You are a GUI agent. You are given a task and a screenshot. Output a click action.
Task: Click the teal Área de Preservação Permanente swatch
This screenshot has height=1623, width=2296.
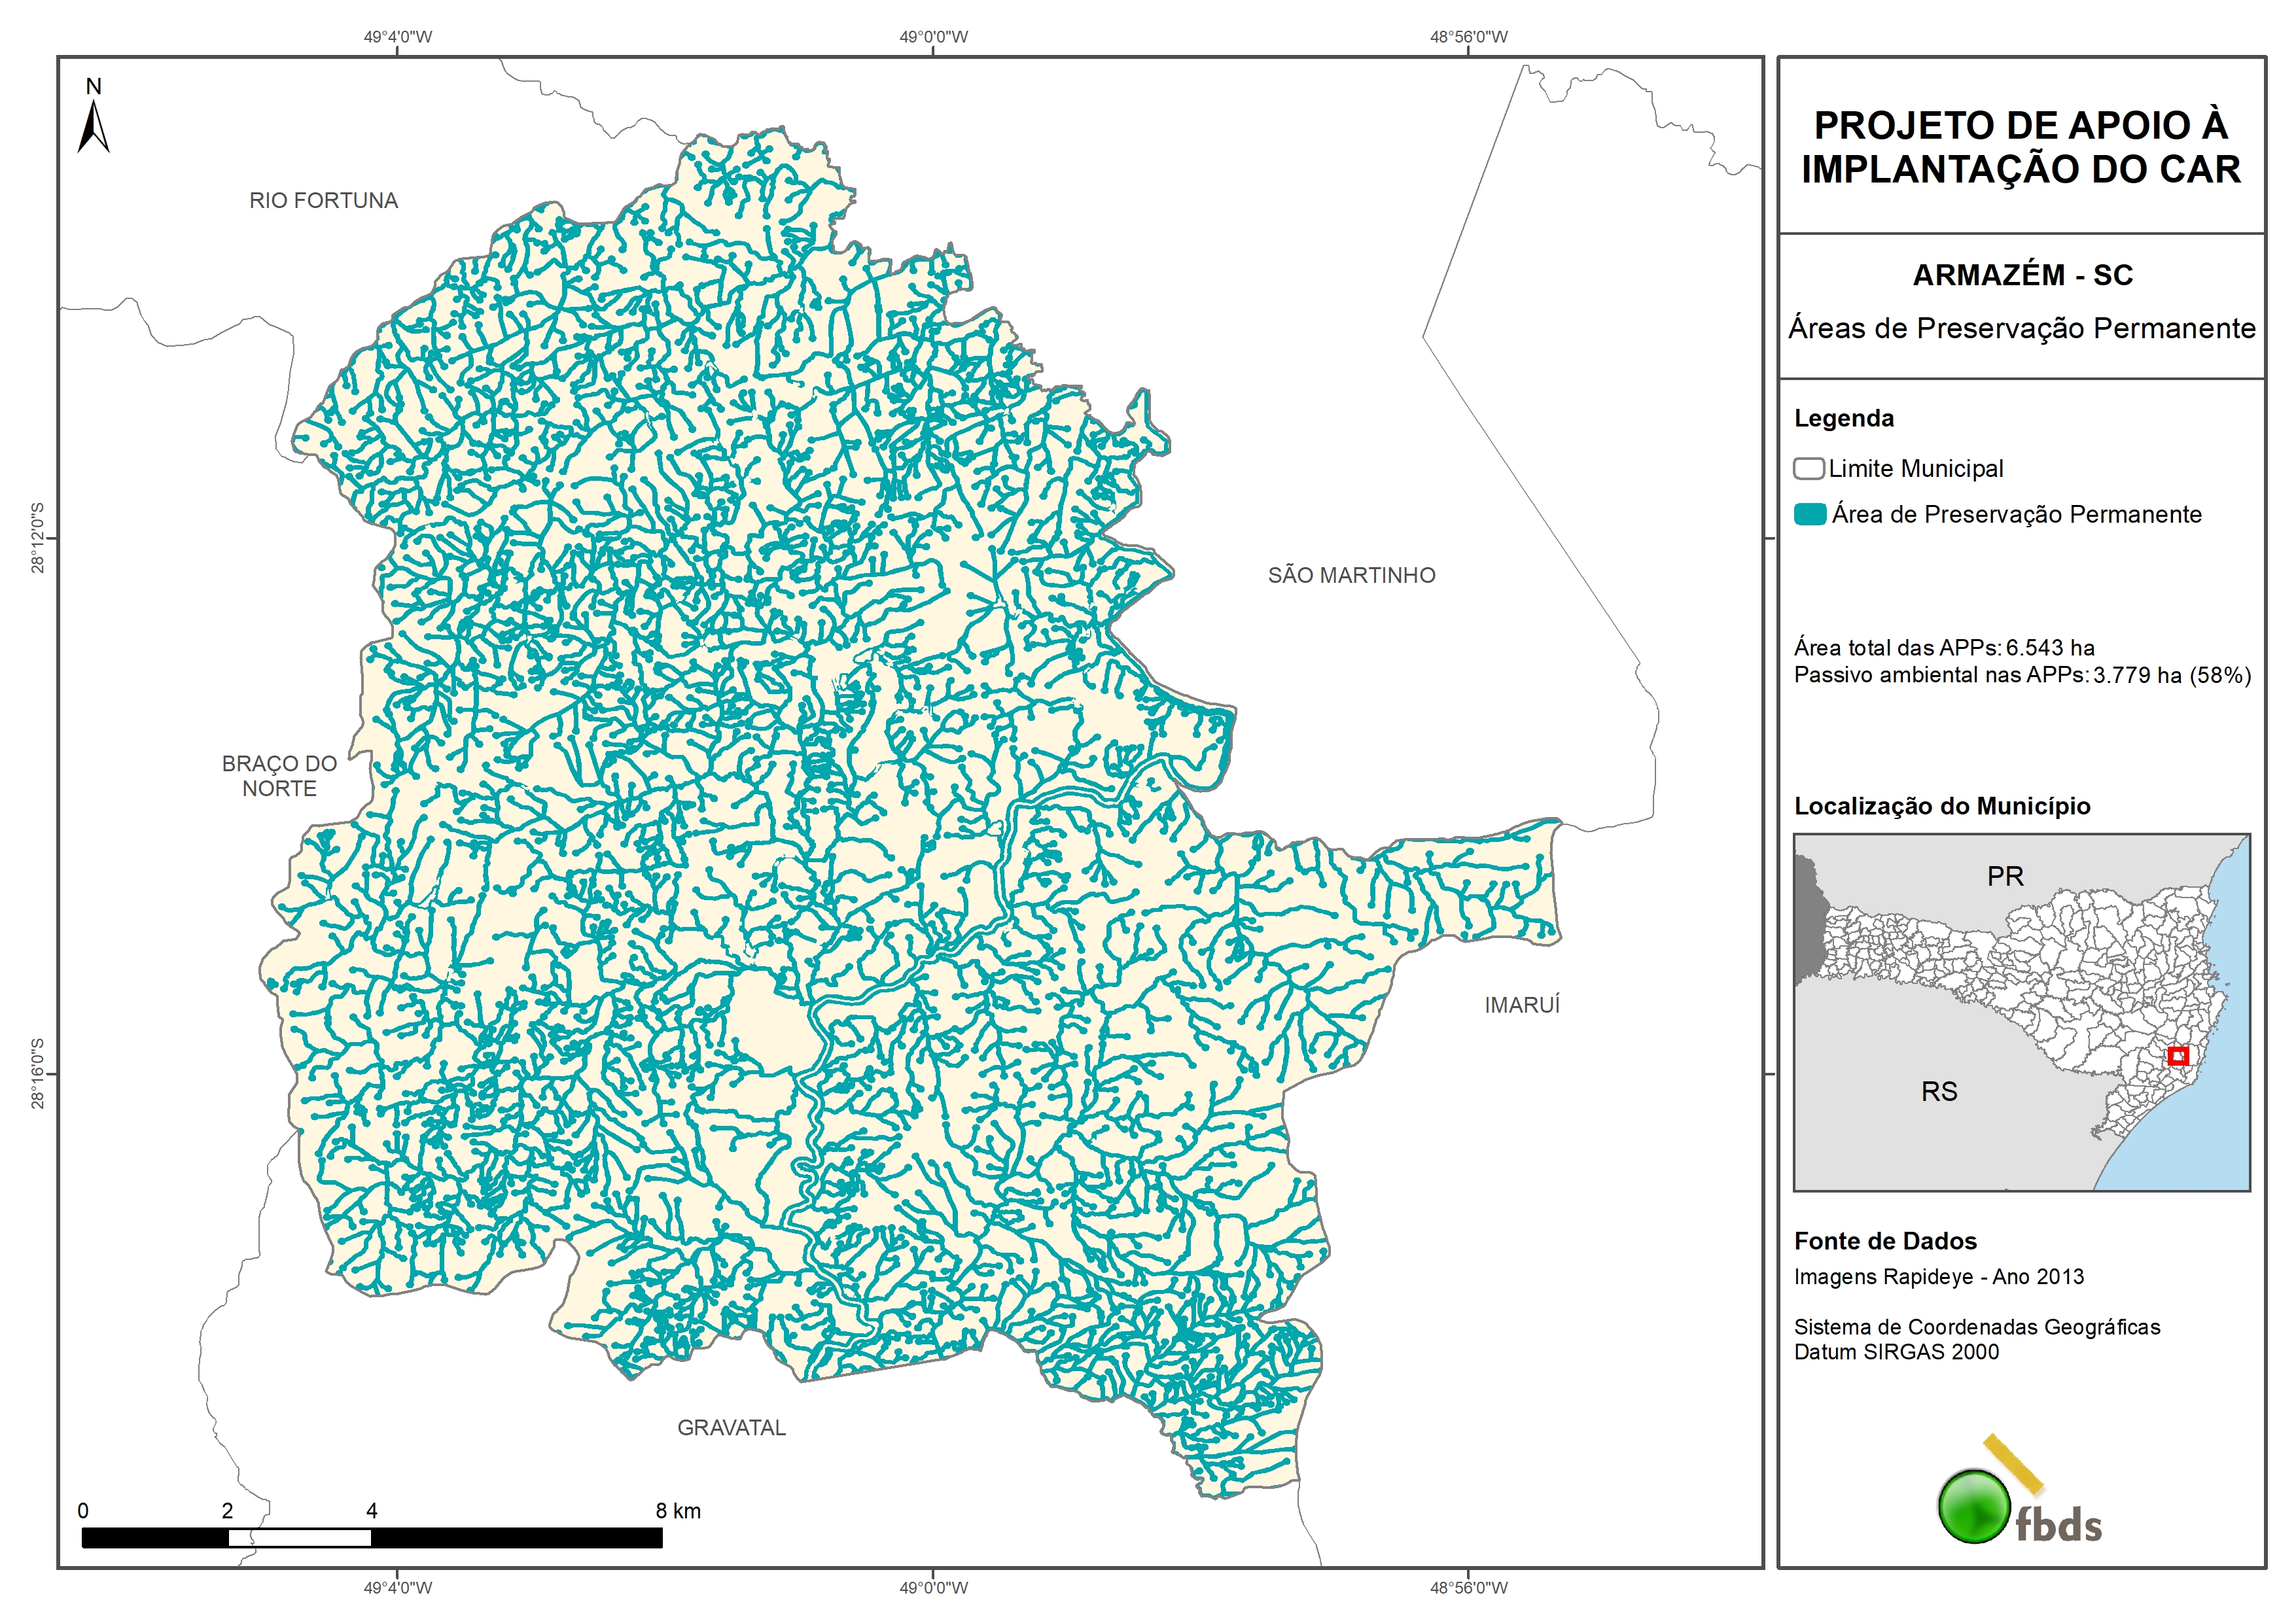point(1810,514)
